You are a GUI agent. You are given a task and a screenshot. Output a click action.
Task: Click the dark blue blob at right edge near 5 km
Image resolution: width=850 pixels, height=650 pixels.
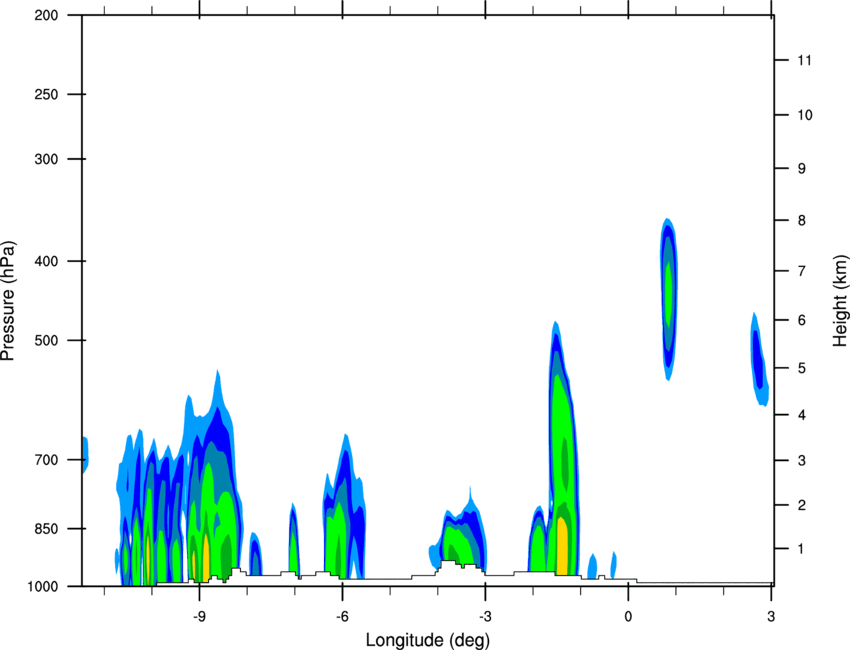point(759,360)
